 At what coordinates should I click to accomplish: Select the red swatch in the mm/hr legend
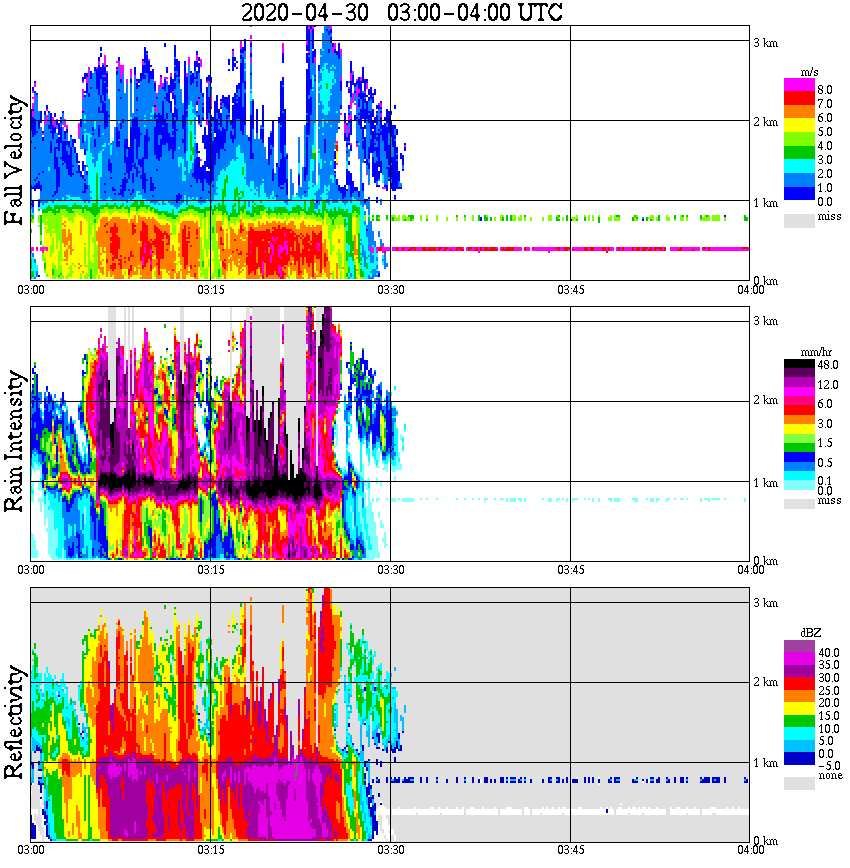coord(799,410)
